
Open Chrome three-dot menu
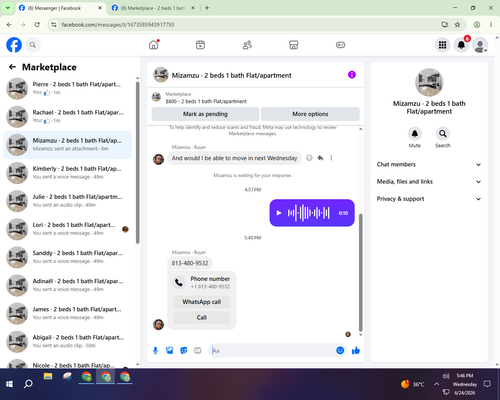click(491, 24)
